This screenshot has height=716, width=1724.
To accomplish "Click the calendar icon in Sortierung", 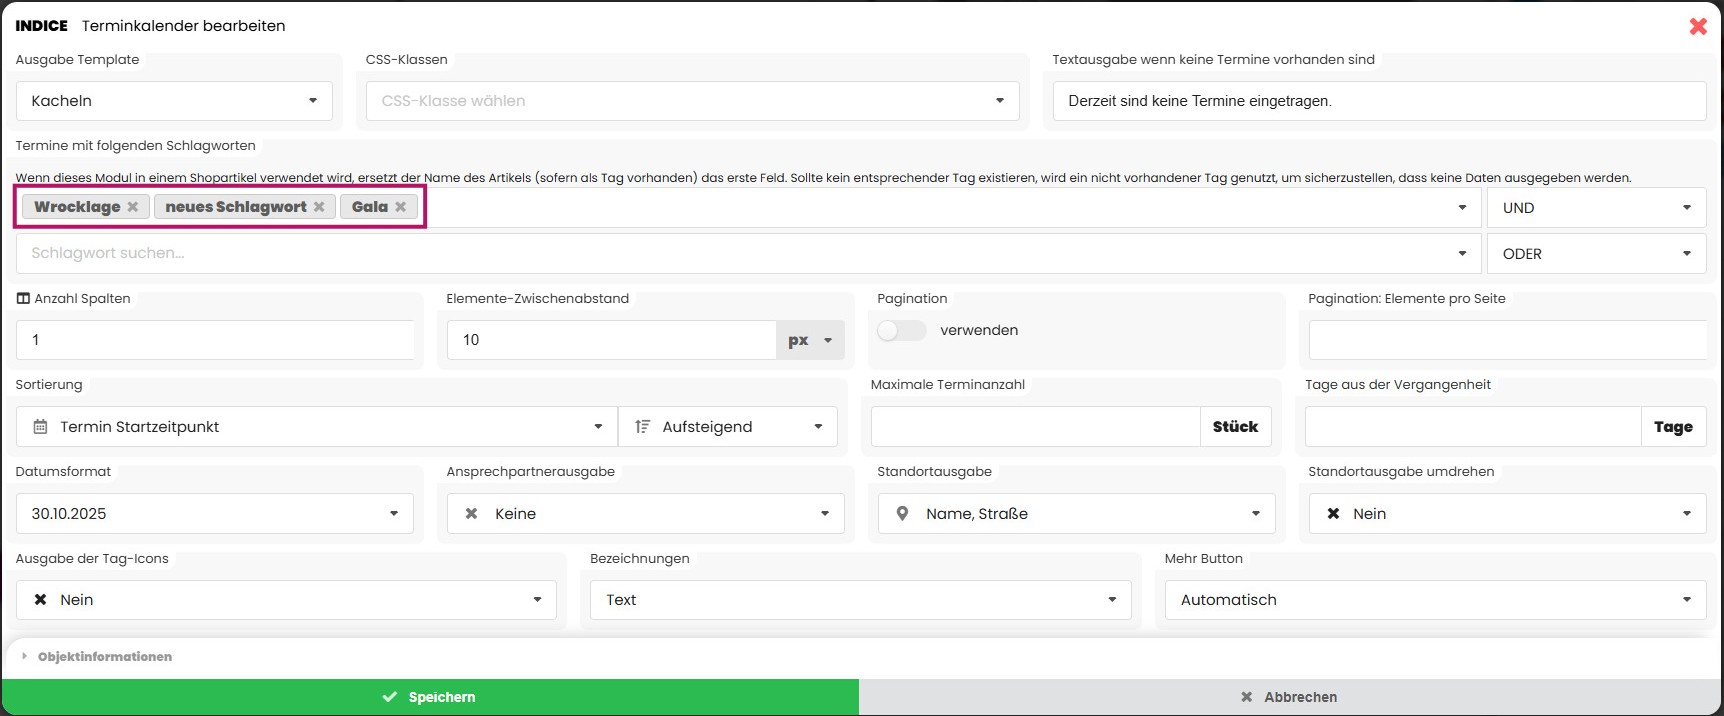I will pos(41,427).
